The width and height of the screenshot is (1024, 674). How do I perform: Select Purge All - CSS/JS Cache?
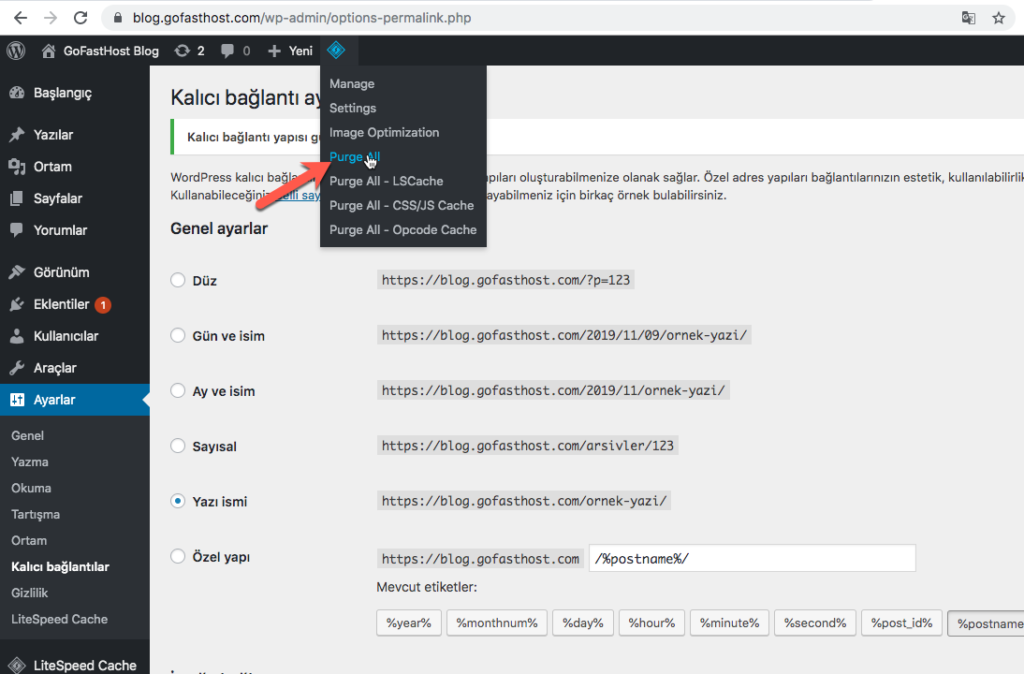401,205
